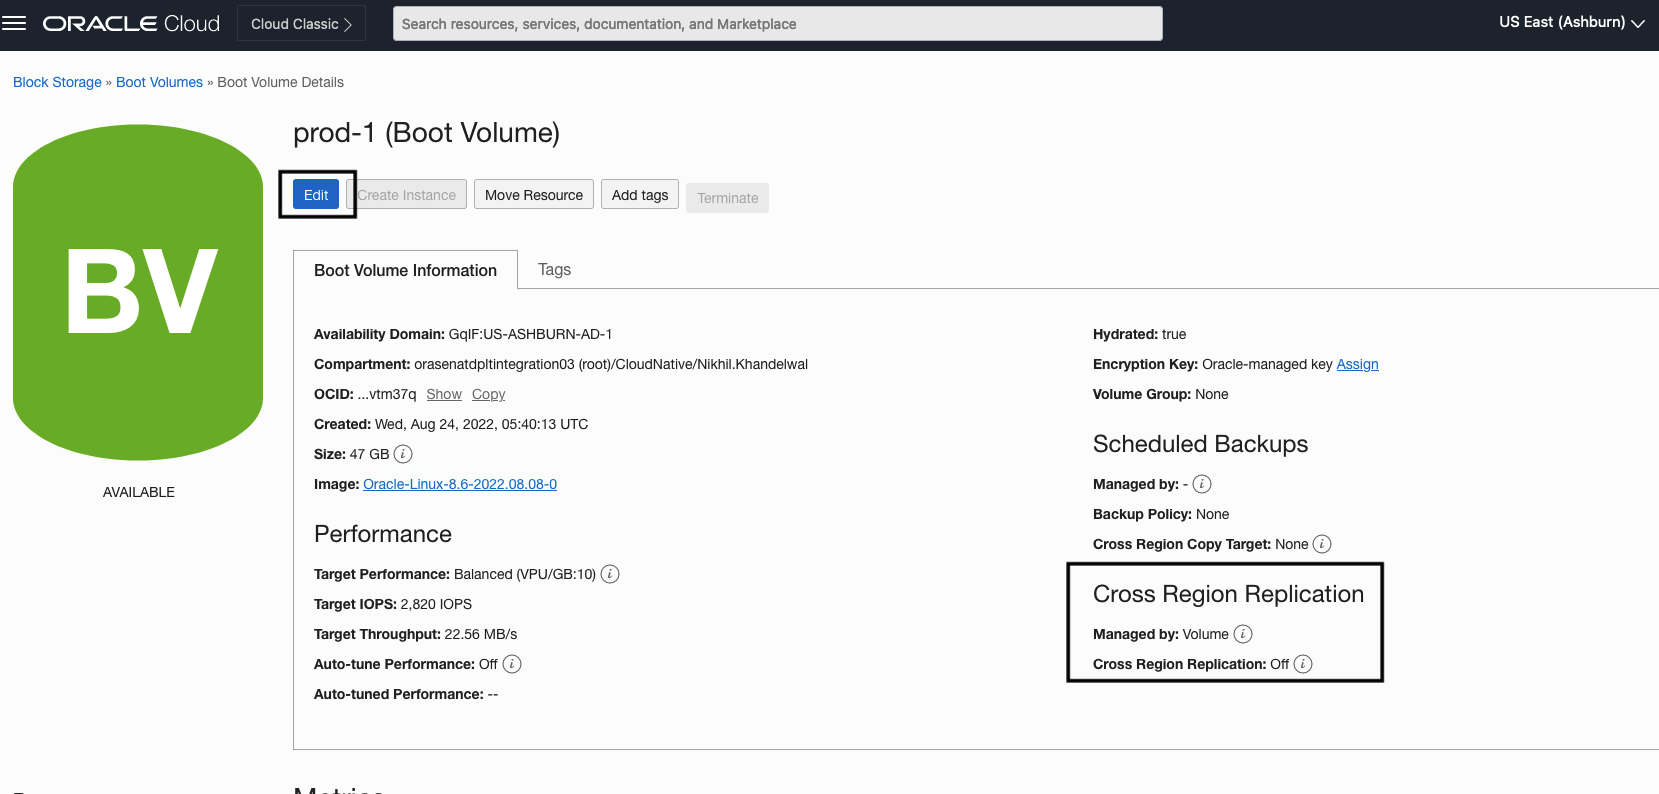Click the Move Resource button
The height and width of the screenshot is (794, 1659).
pos(534,195)
